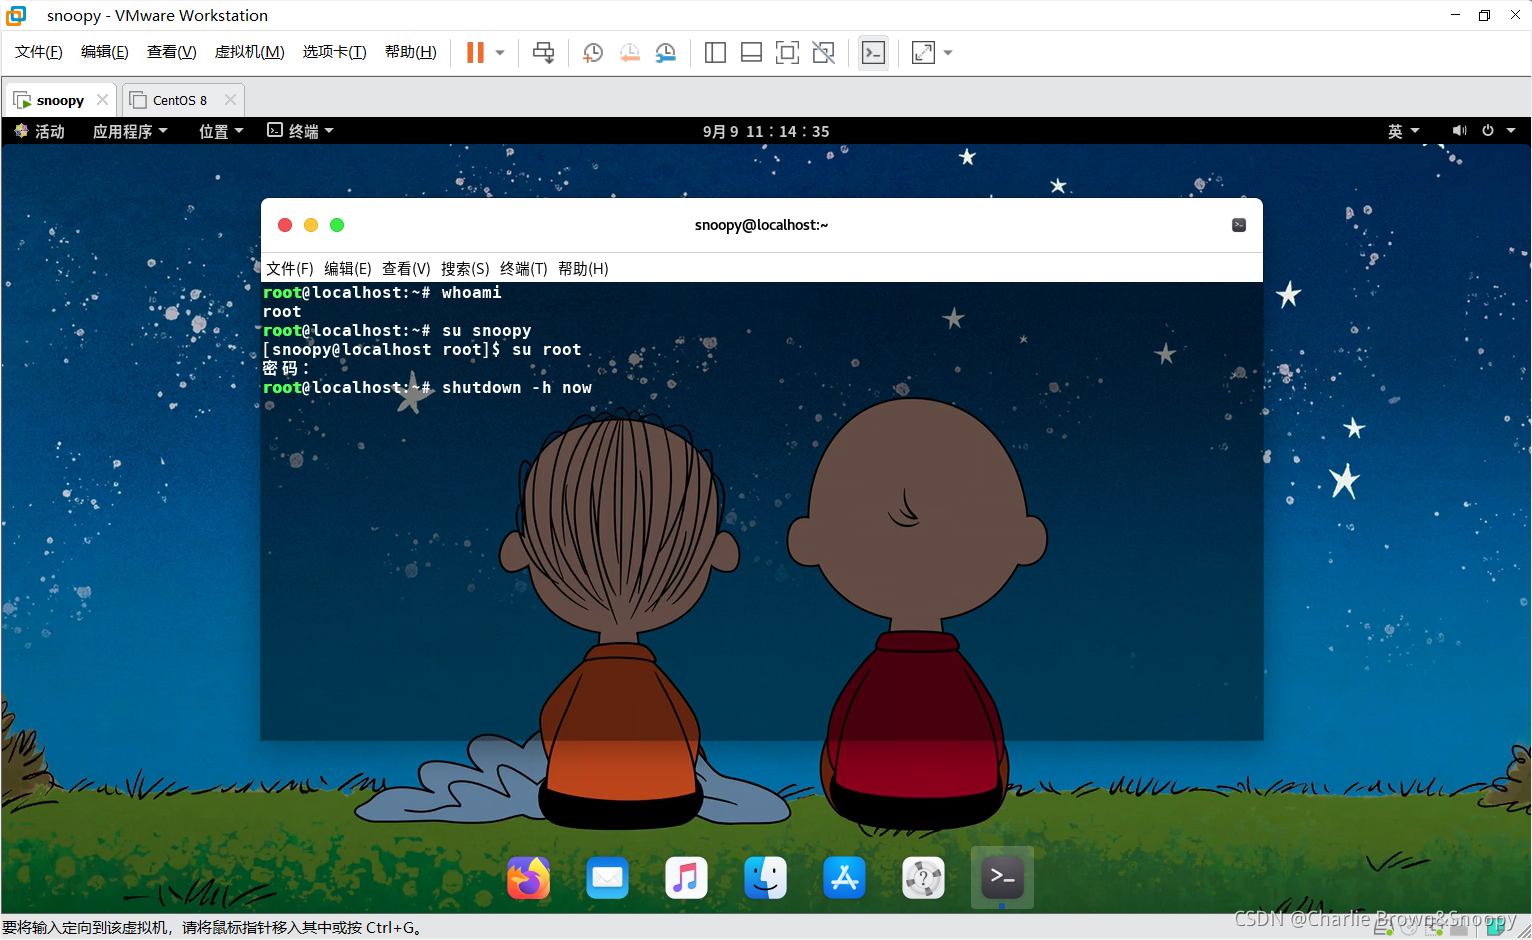The width and height of the screenshot is (1532, 940).
Task: Close the CentOS 8 tab
Action: tap(230, 100)
